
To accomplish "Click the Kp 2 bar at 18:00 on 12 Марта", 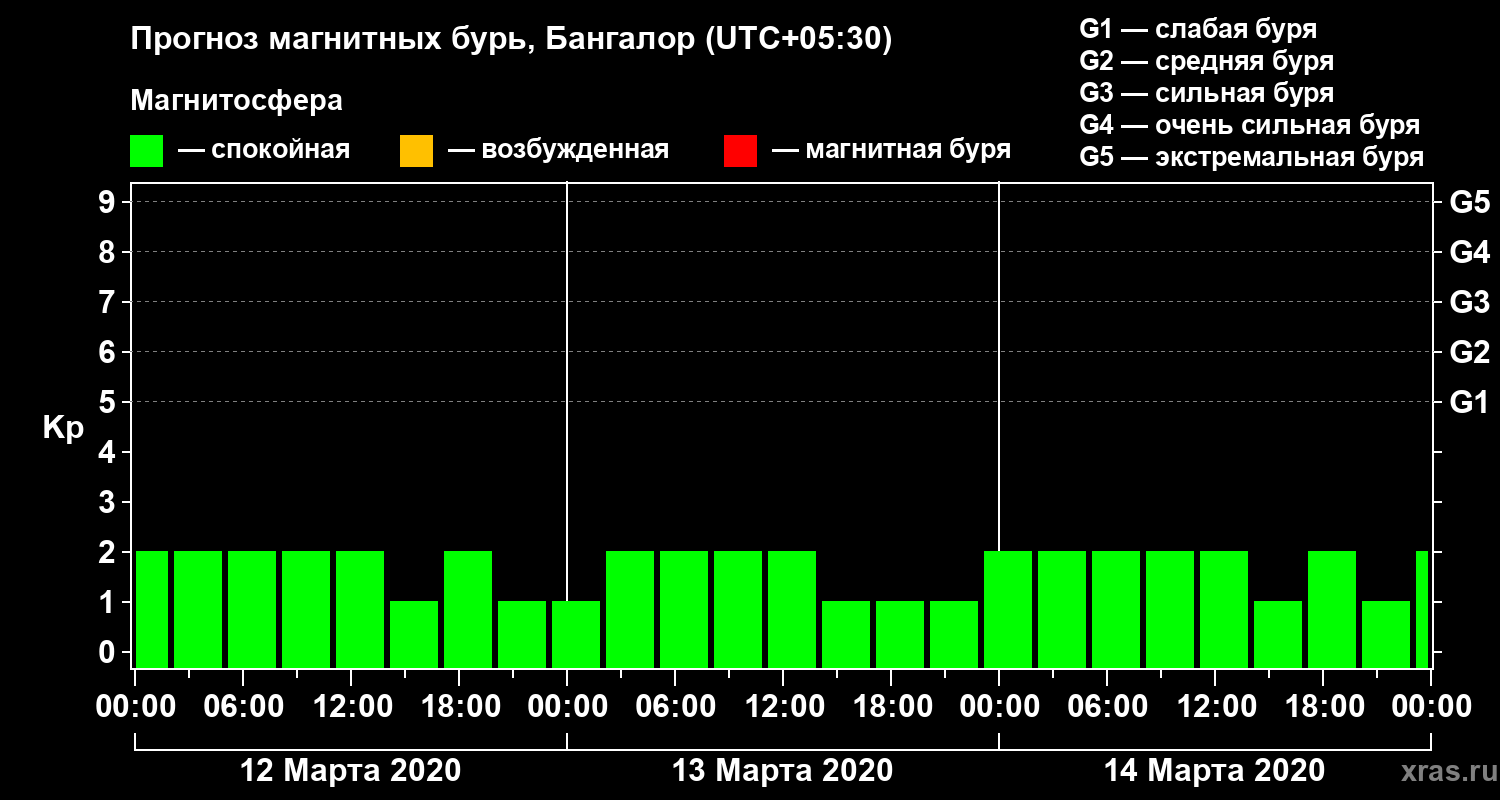I will pyautogui.click(x=468, y=609).
